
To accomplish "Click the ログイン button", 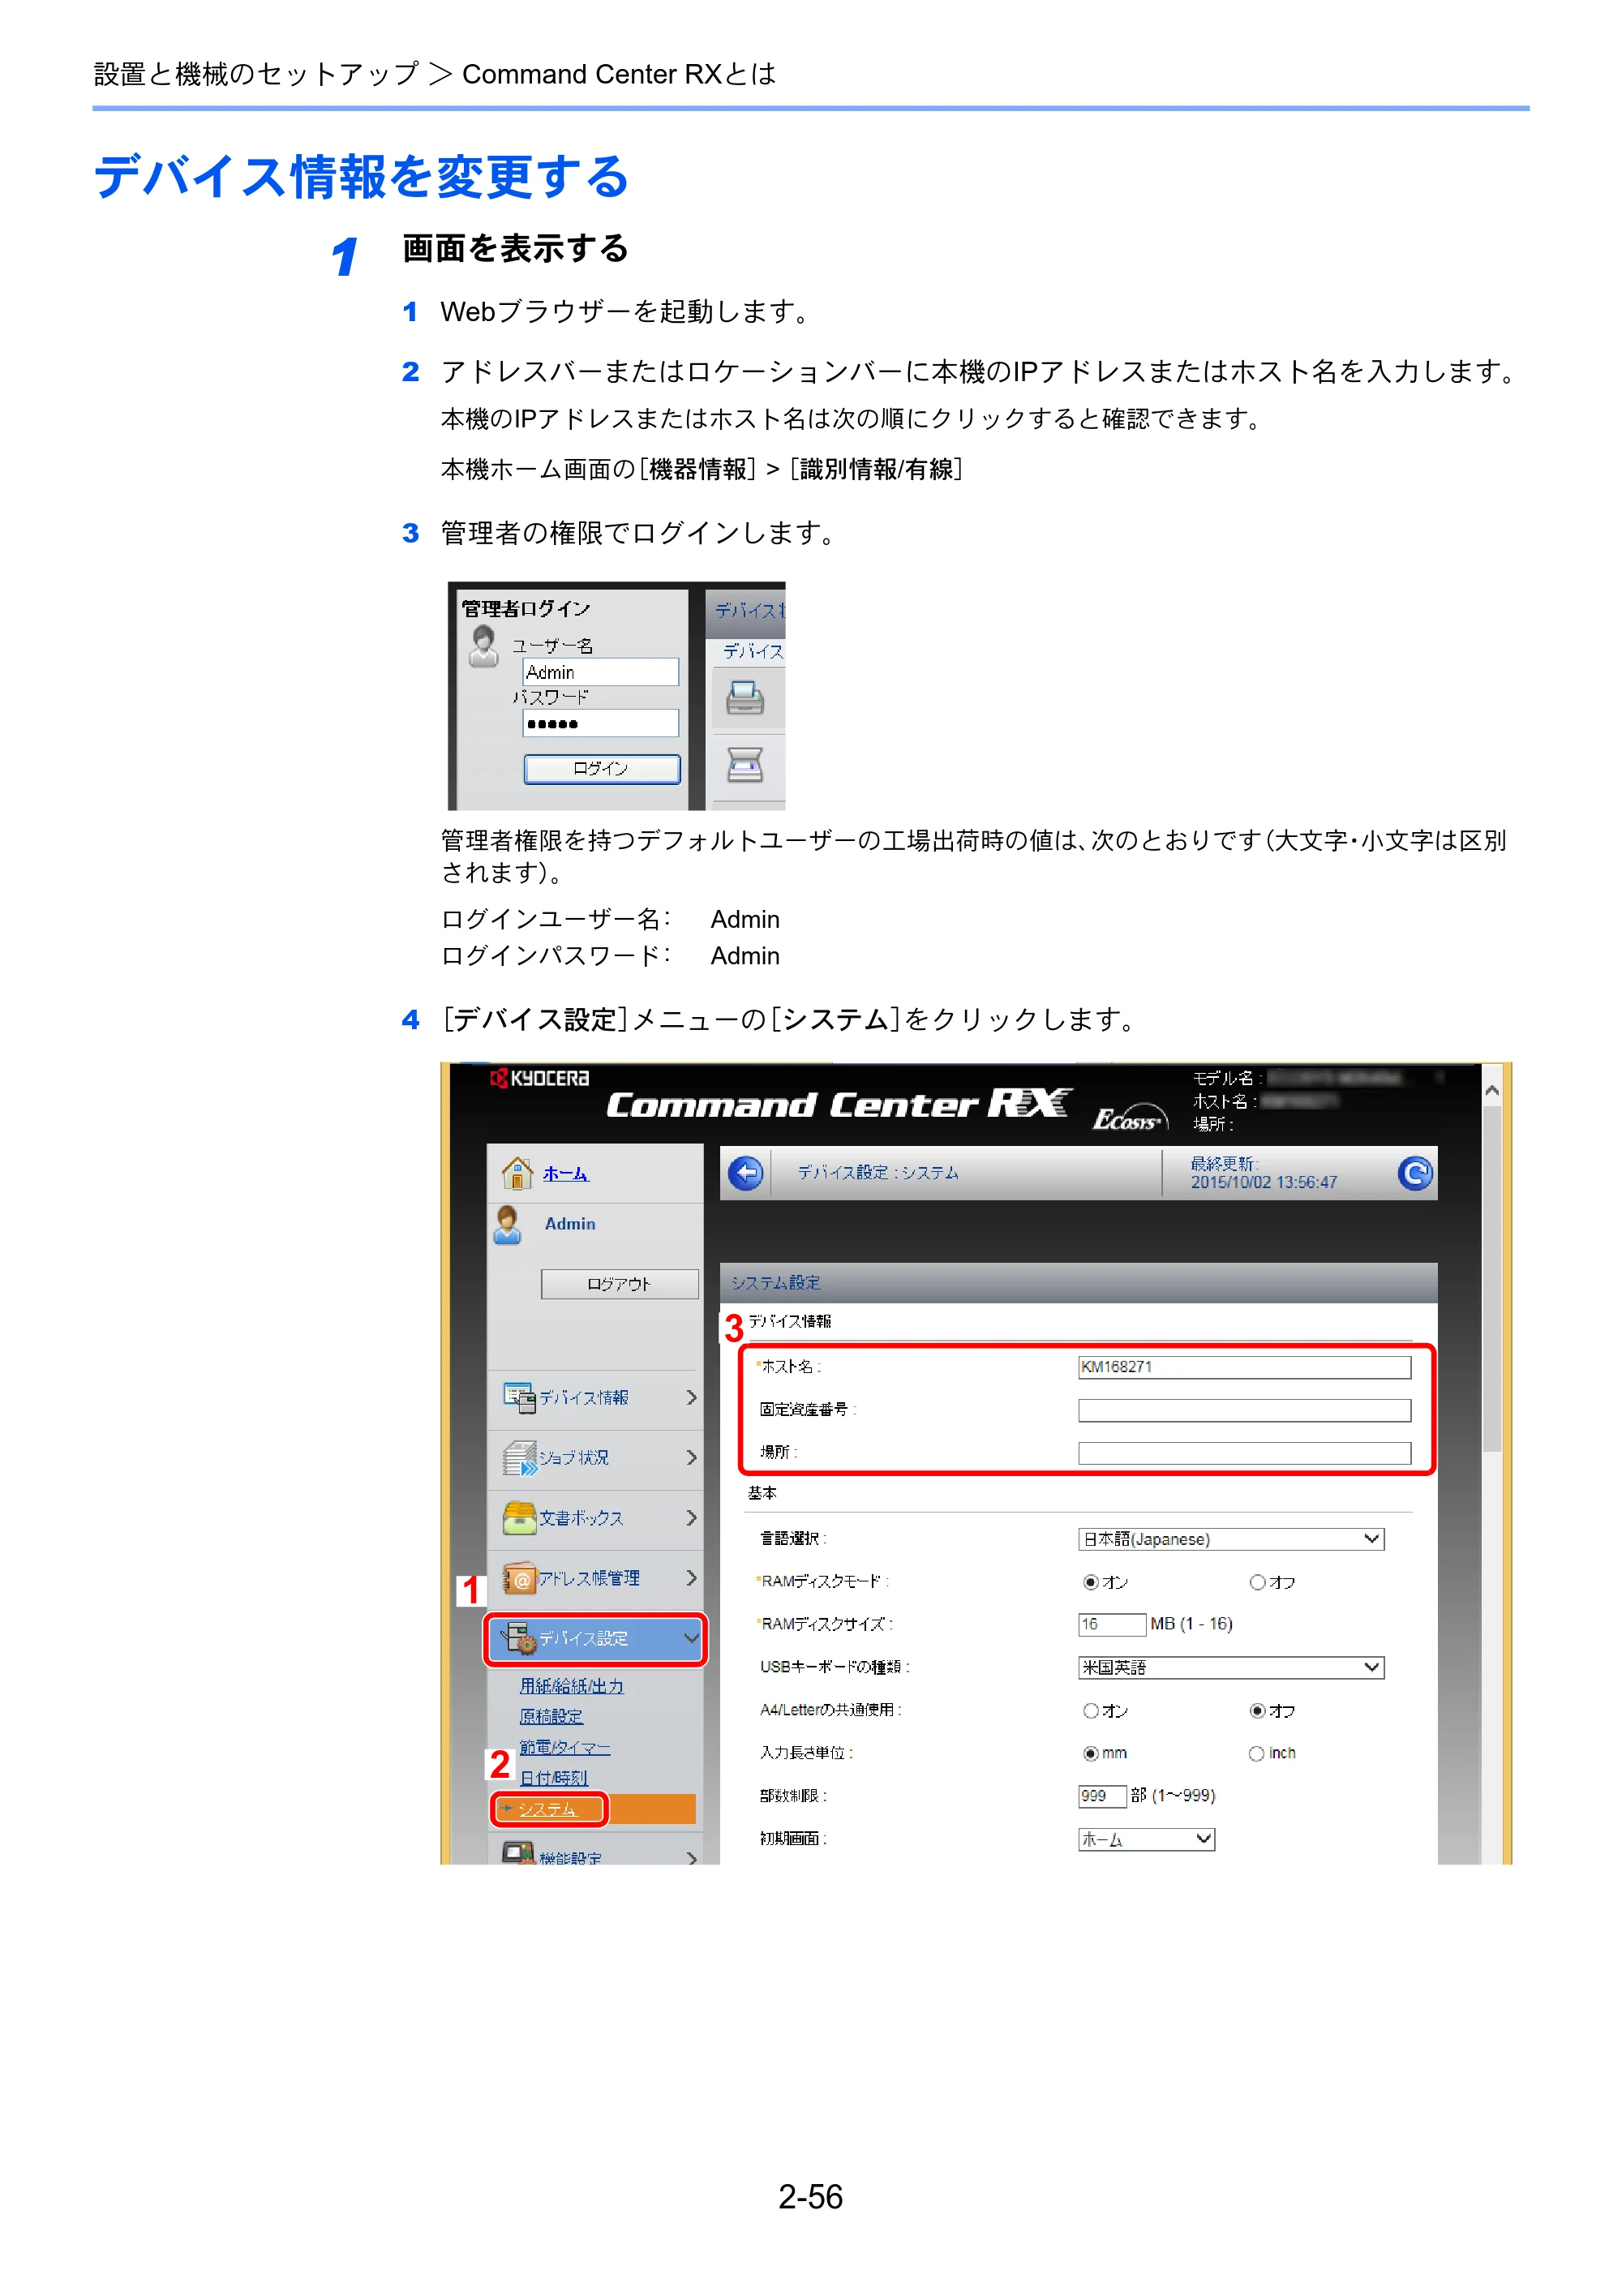I will 602,768.
